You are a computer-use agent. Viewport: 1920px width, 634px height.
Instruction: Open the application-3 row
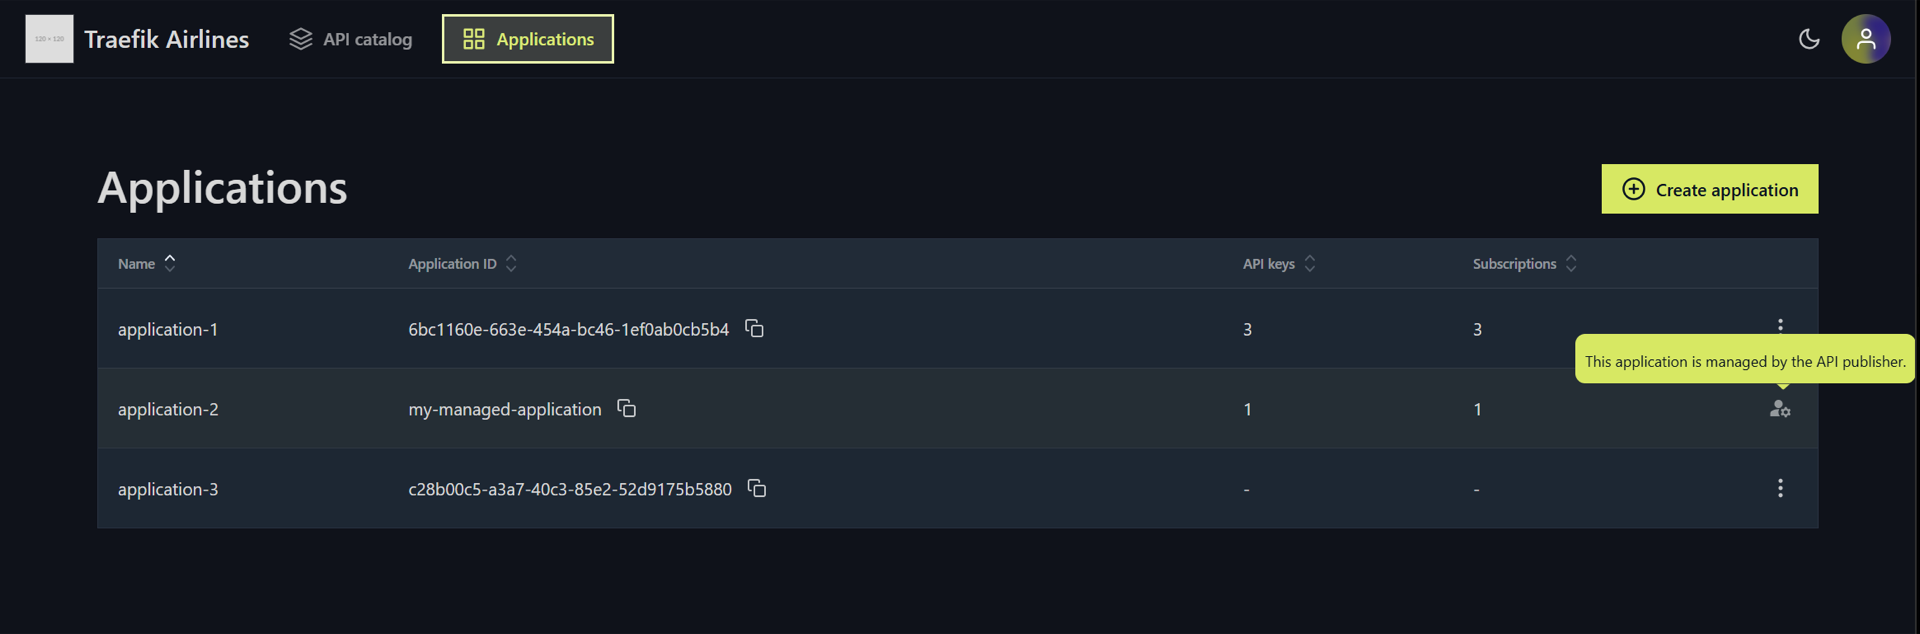(957, 488)
